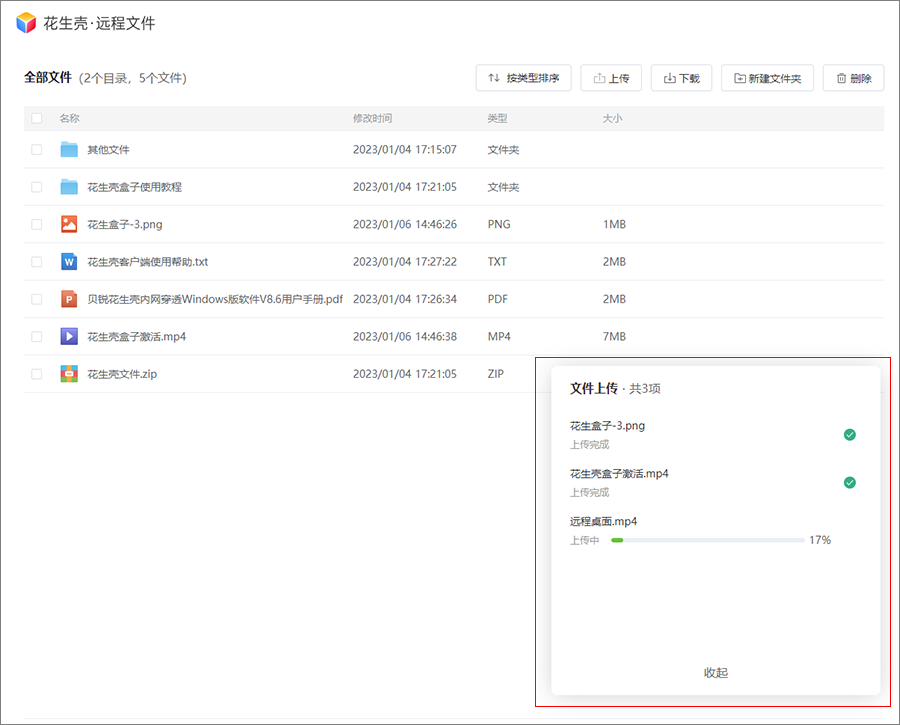Click 花生壳盒子激活.mp4 in the upload panel
This screenshot has height=725, width=900.
pos(619,474)
